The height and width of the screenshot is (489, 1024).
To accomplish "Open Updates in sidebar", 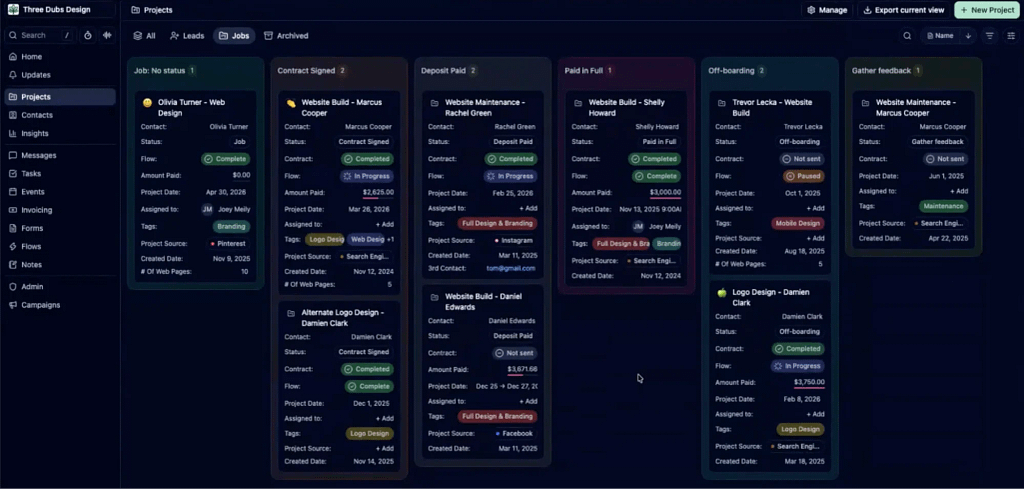I will point(60,75).
